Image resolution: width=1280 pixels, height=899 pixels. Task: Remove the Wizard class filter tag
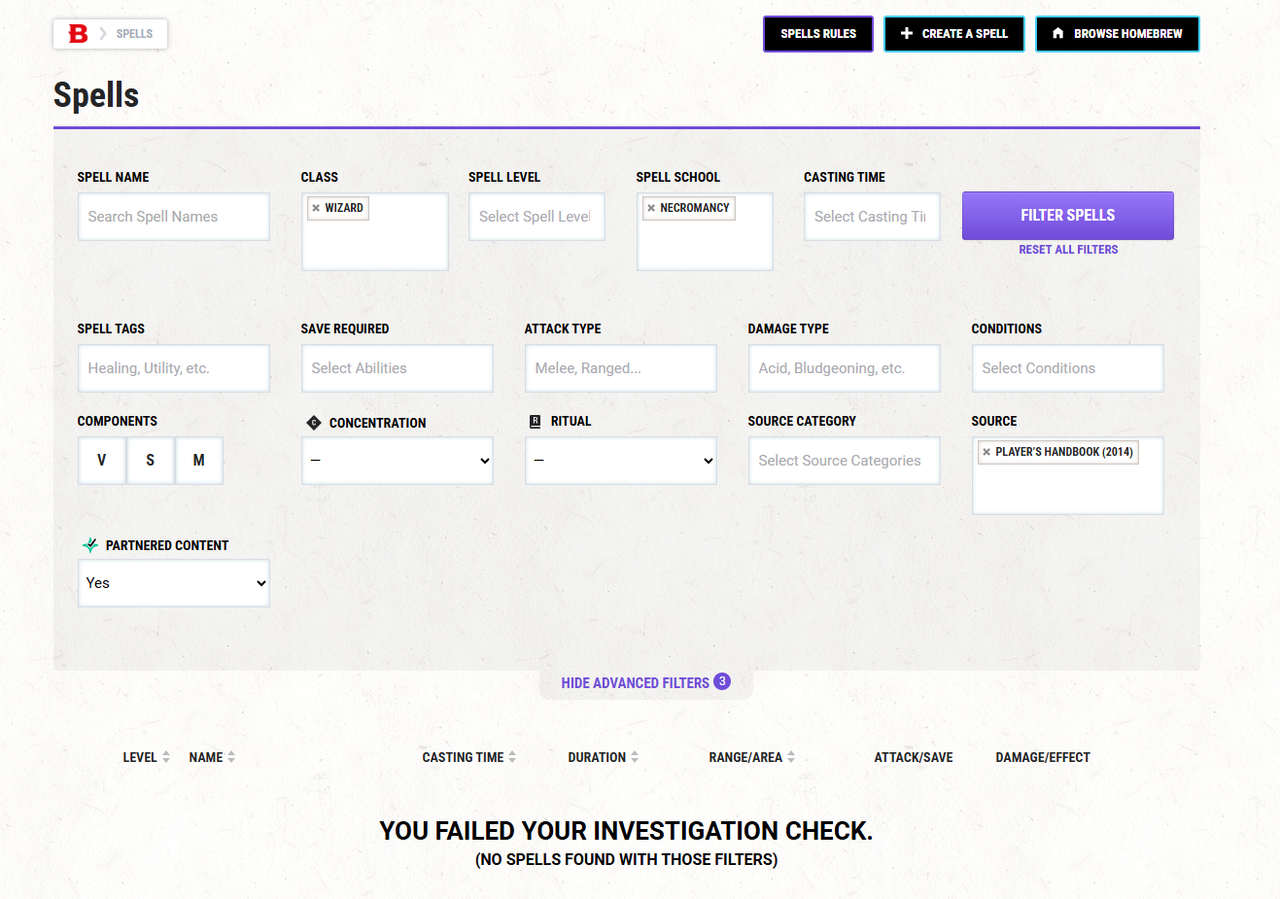(x=316, y=208)
